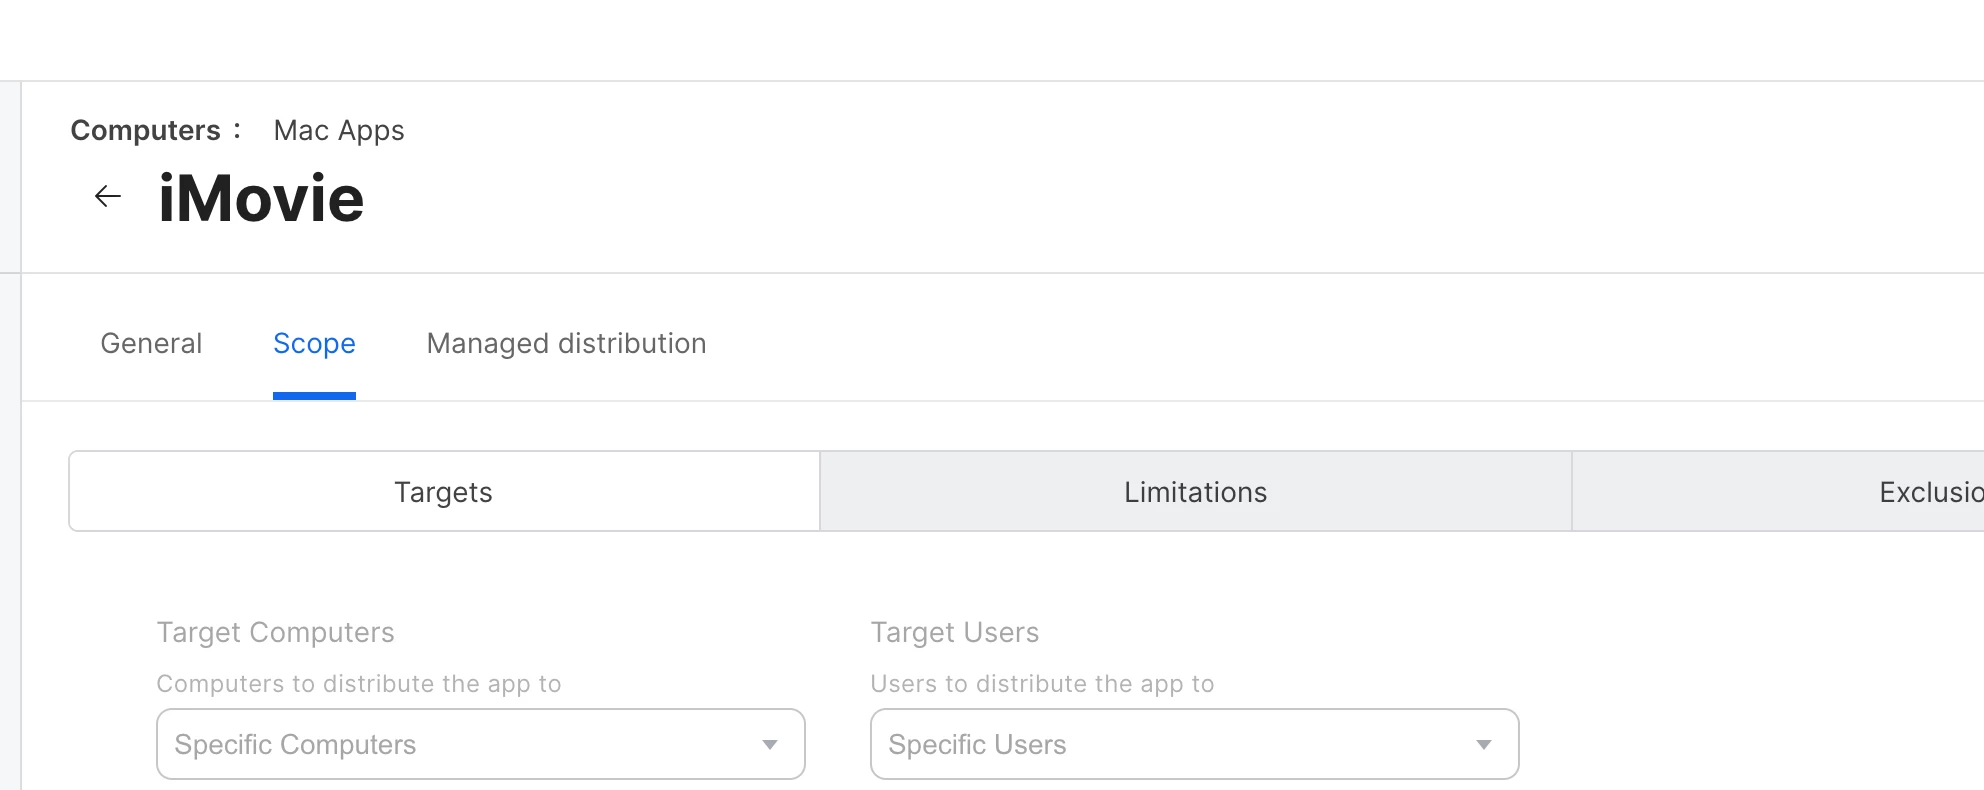Click the Target Users label
The width and height of the screenshot is (1984, 790).
[954, 632]
